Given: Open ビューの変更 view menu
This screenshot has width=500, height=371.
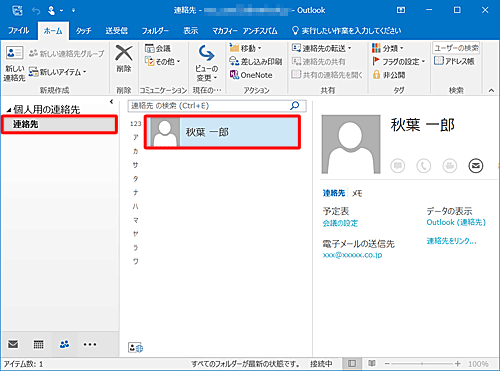Looking at the screenshot, I should pos(207,63).
